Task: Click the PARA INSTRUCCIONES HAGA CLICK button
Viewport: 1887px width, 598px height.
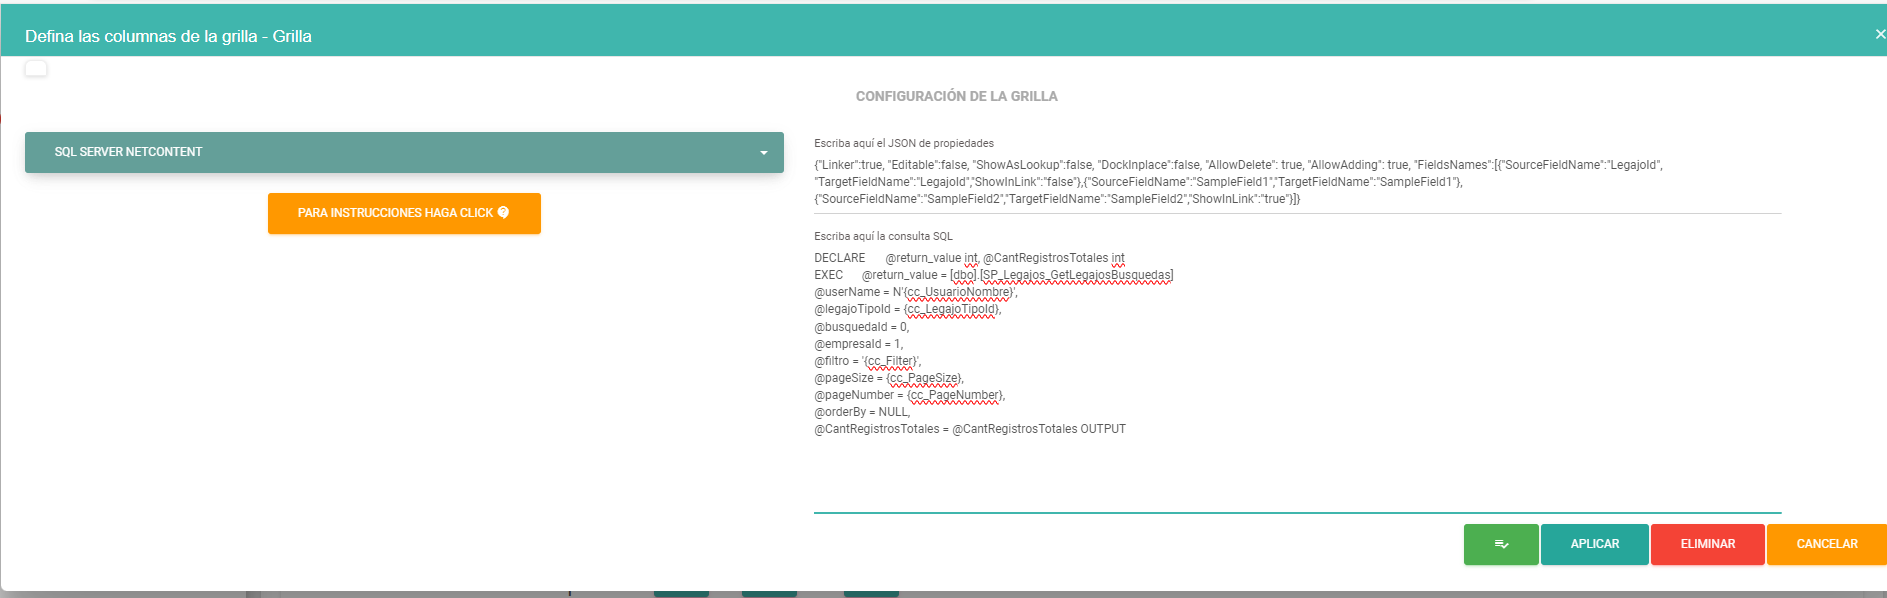Action: tap(404, 213)
